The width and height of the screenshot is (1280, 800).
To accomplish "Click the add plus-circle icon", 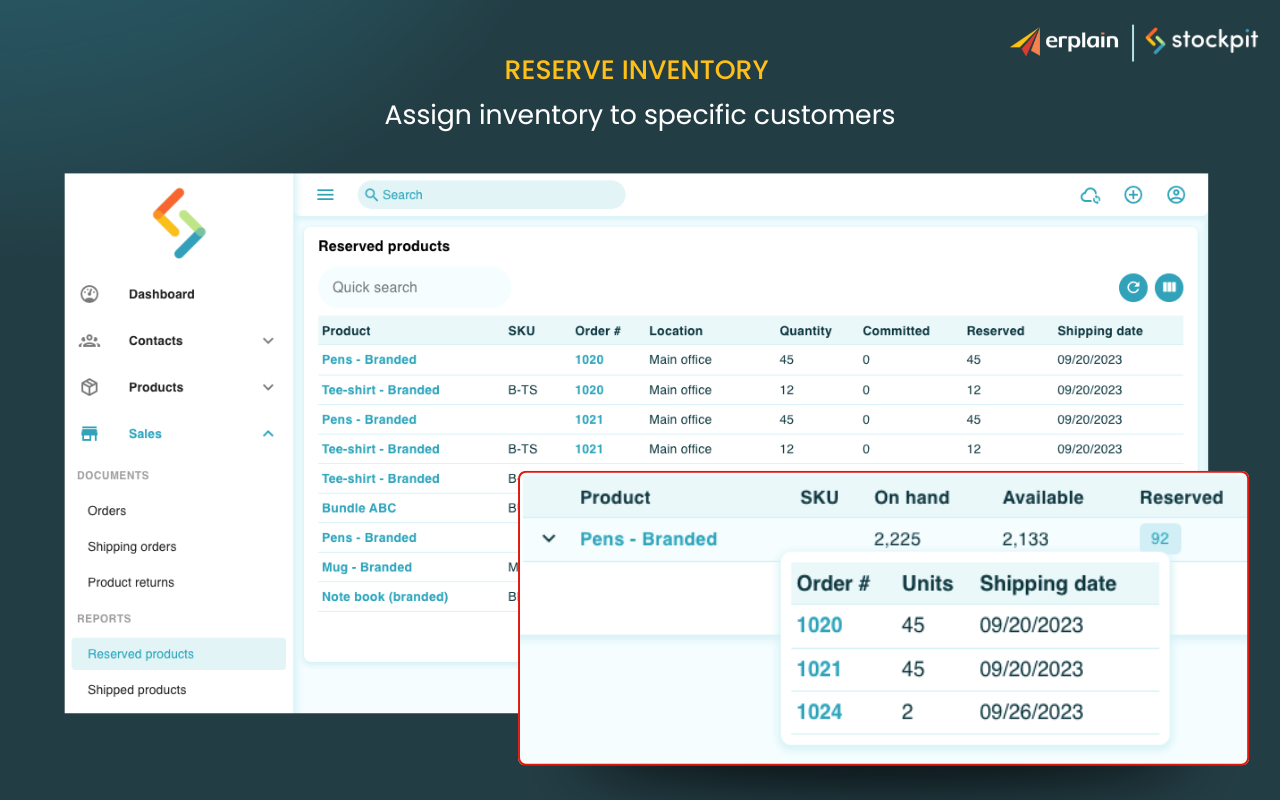I will pyautogui.click(x=1133, y=195).
